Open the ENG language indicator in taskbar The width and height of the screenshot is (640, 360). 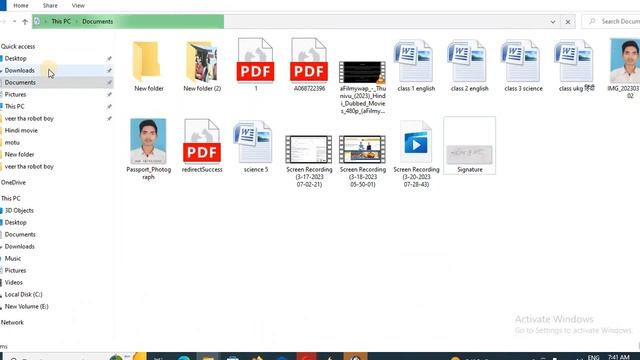[x=593, y=357]
